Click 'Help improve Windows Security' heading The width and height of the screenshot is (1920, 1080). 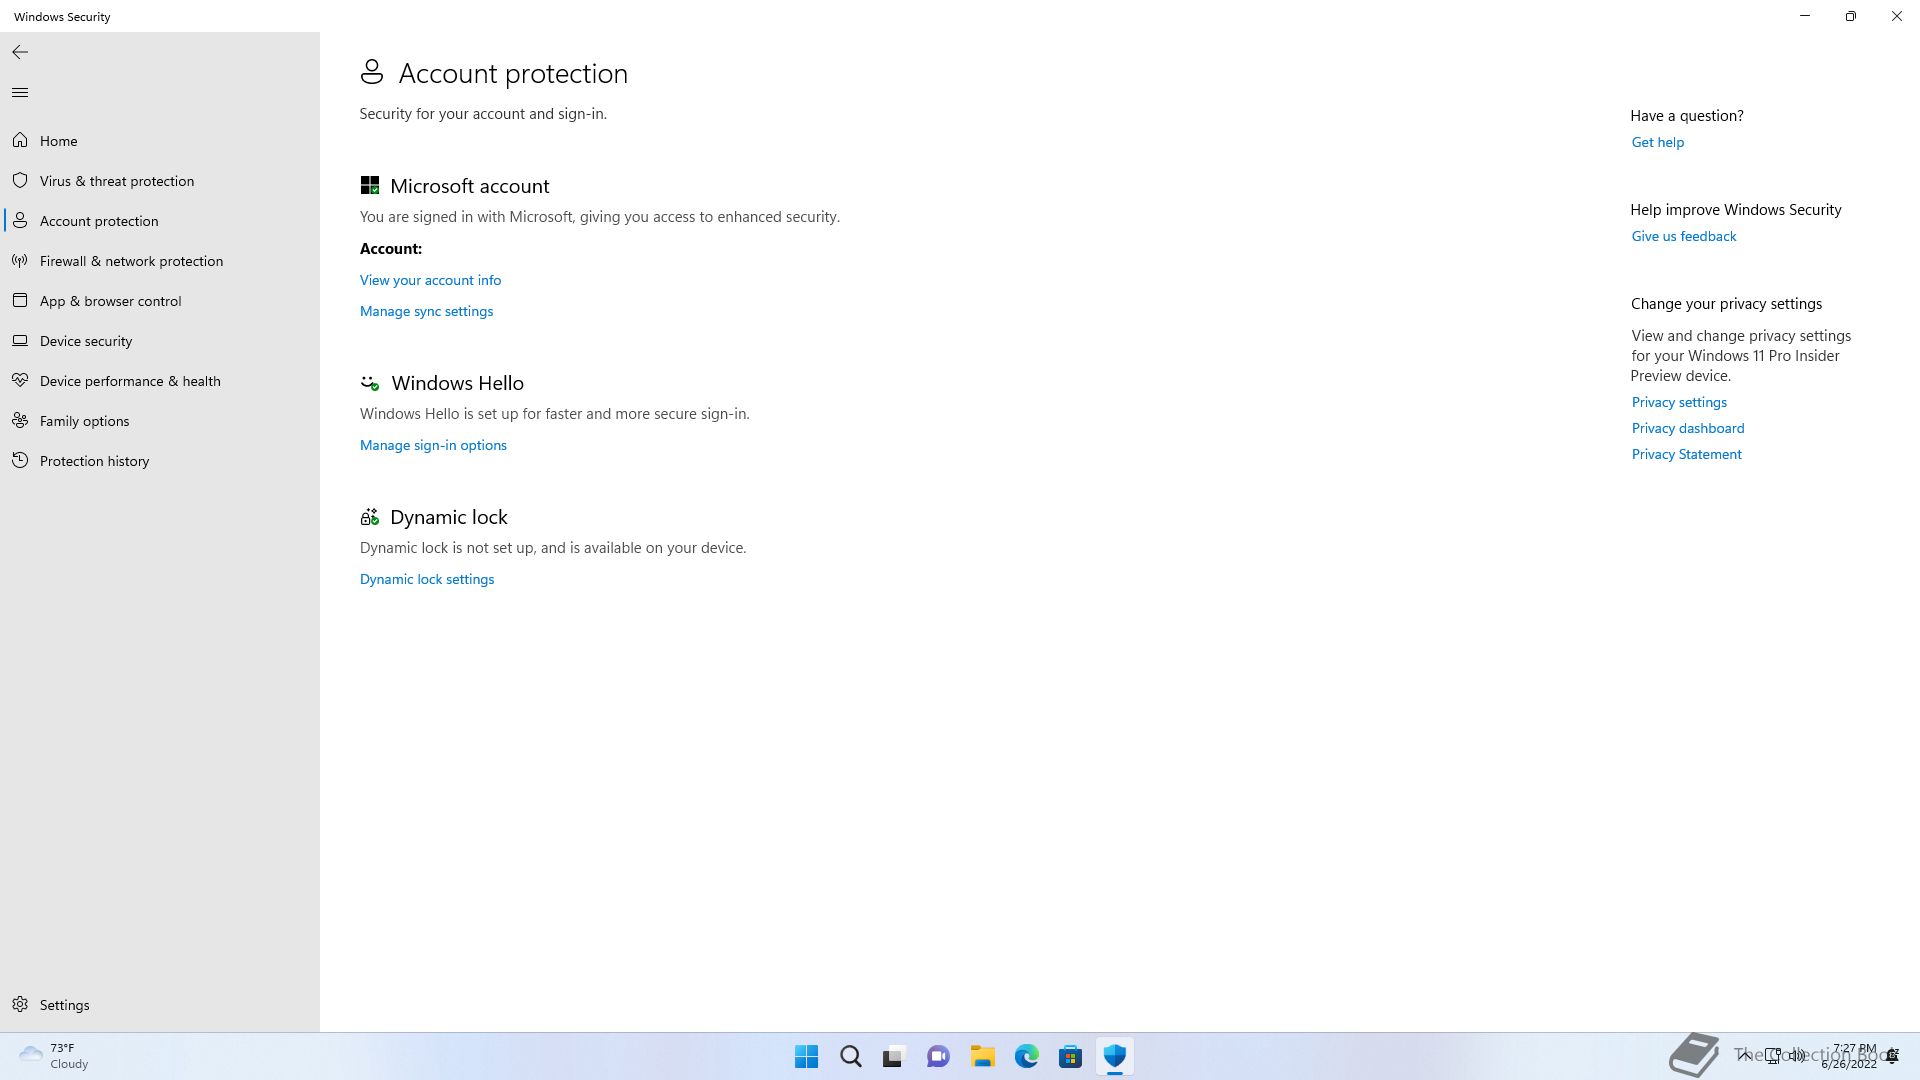point(1735,210)
